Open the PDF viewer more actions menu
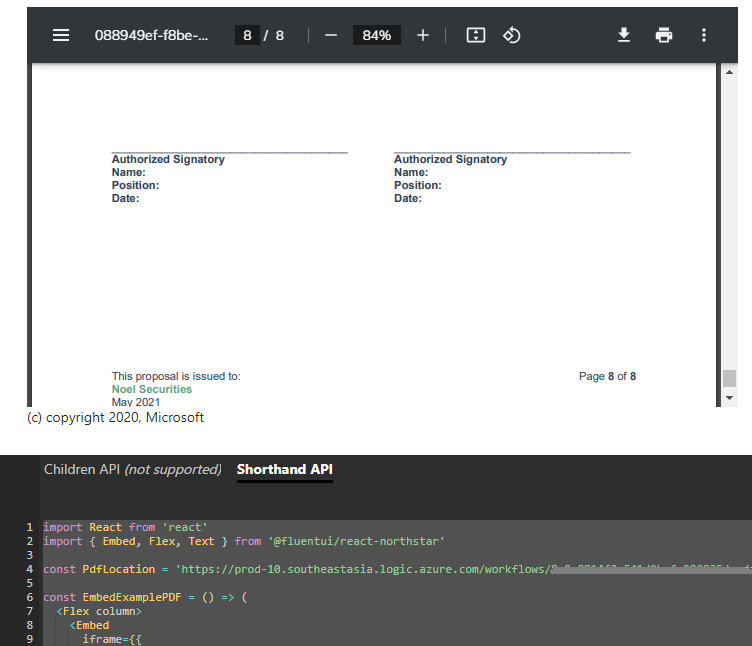 click(704, 35)
